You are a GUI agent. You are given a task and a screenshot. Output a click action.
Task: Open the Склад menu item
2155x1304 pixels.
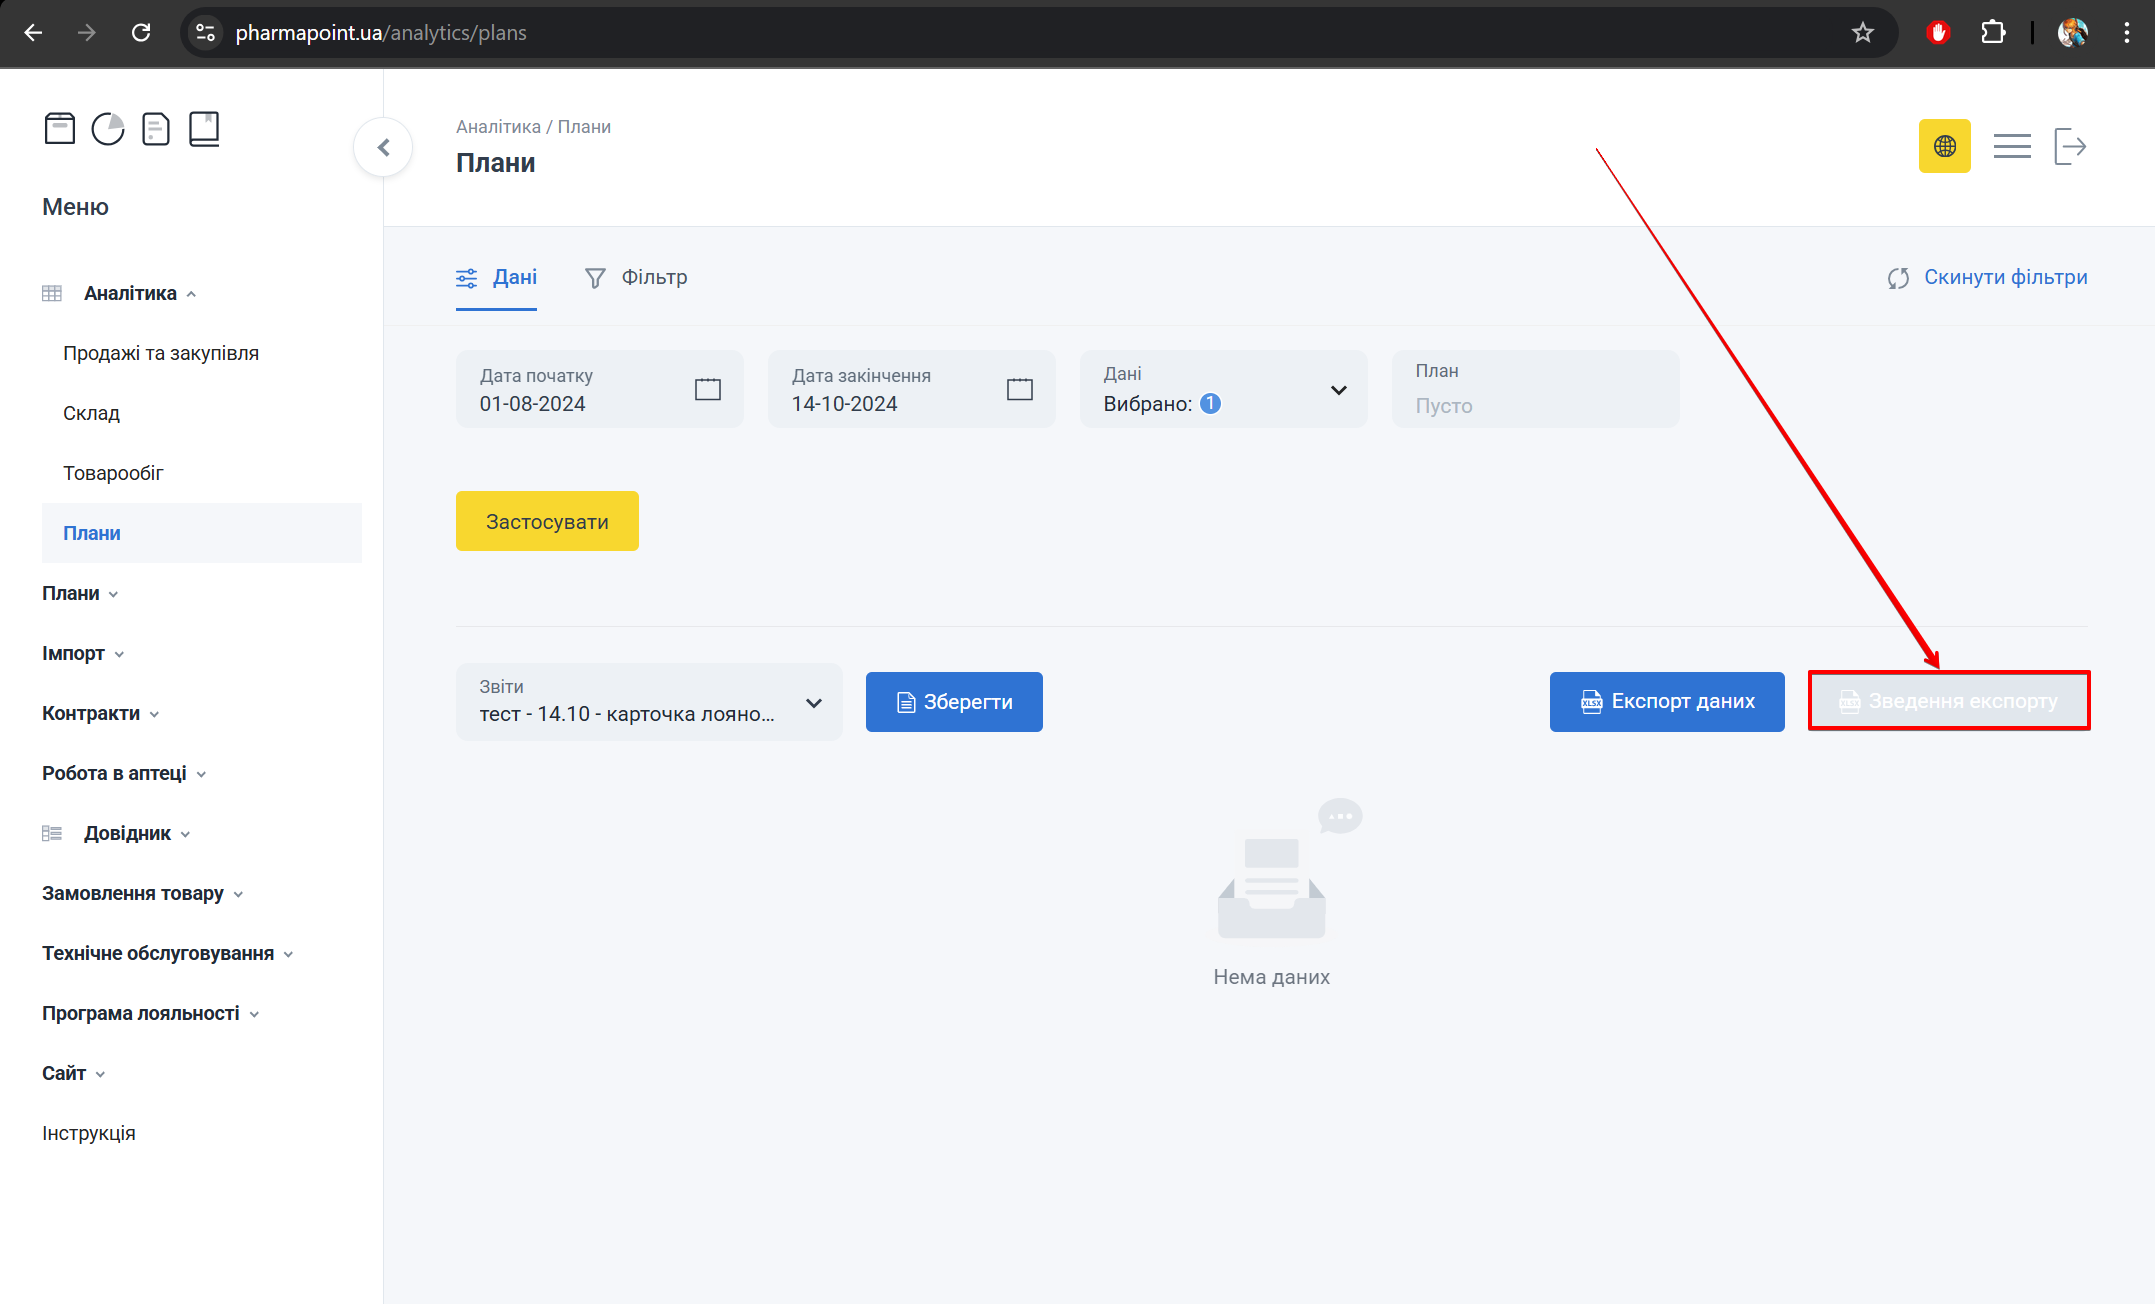point(91,413)
